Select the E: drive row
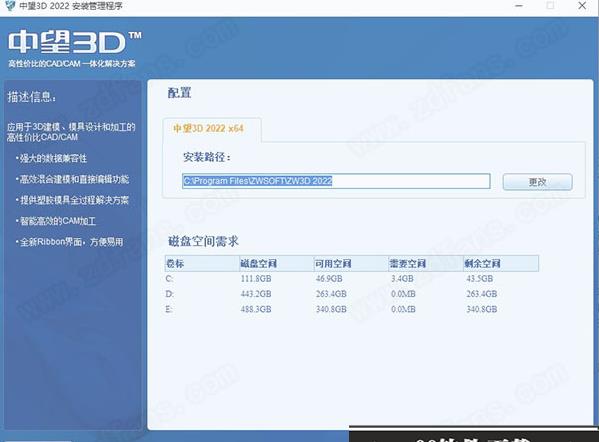This screenshot has height=442, width=599. [352, 309]
